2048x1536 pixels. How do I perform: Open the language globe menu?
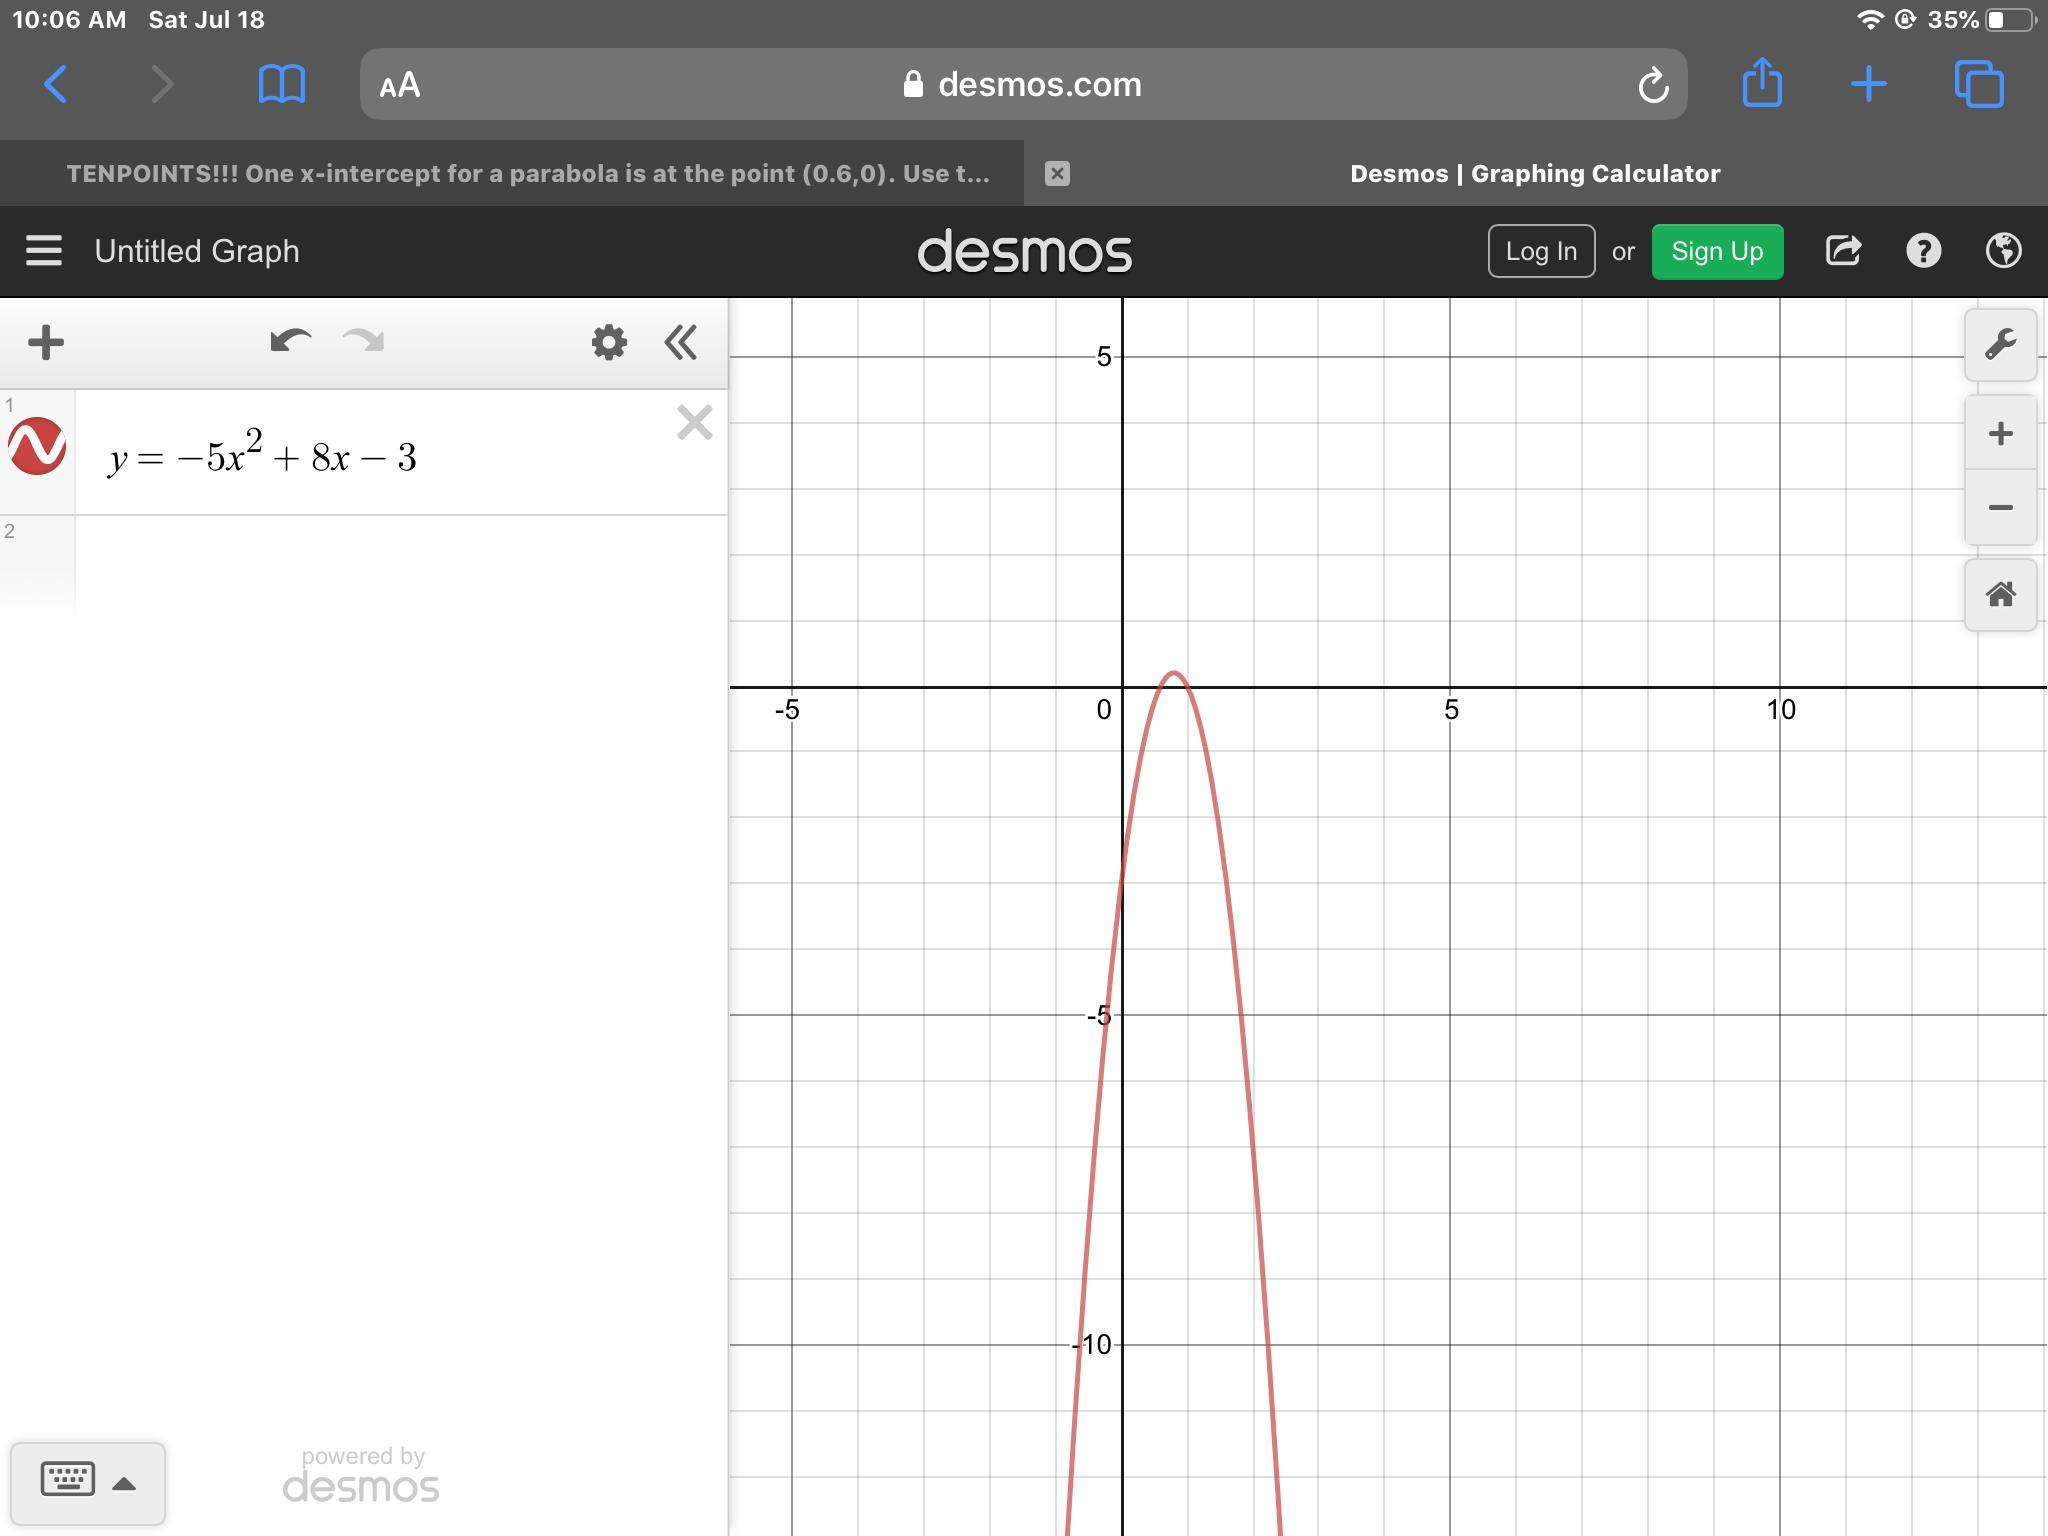tap(2003, 251)
